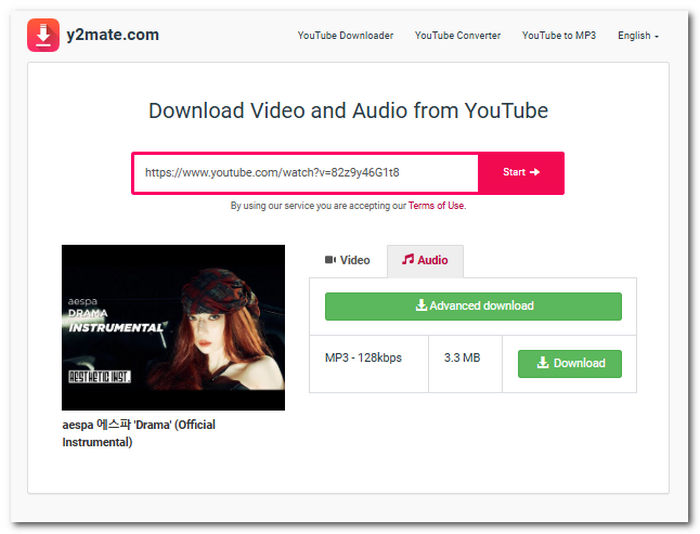Open the Terms of Use link
The image size is (700, 534).
[x=436, y=205]
